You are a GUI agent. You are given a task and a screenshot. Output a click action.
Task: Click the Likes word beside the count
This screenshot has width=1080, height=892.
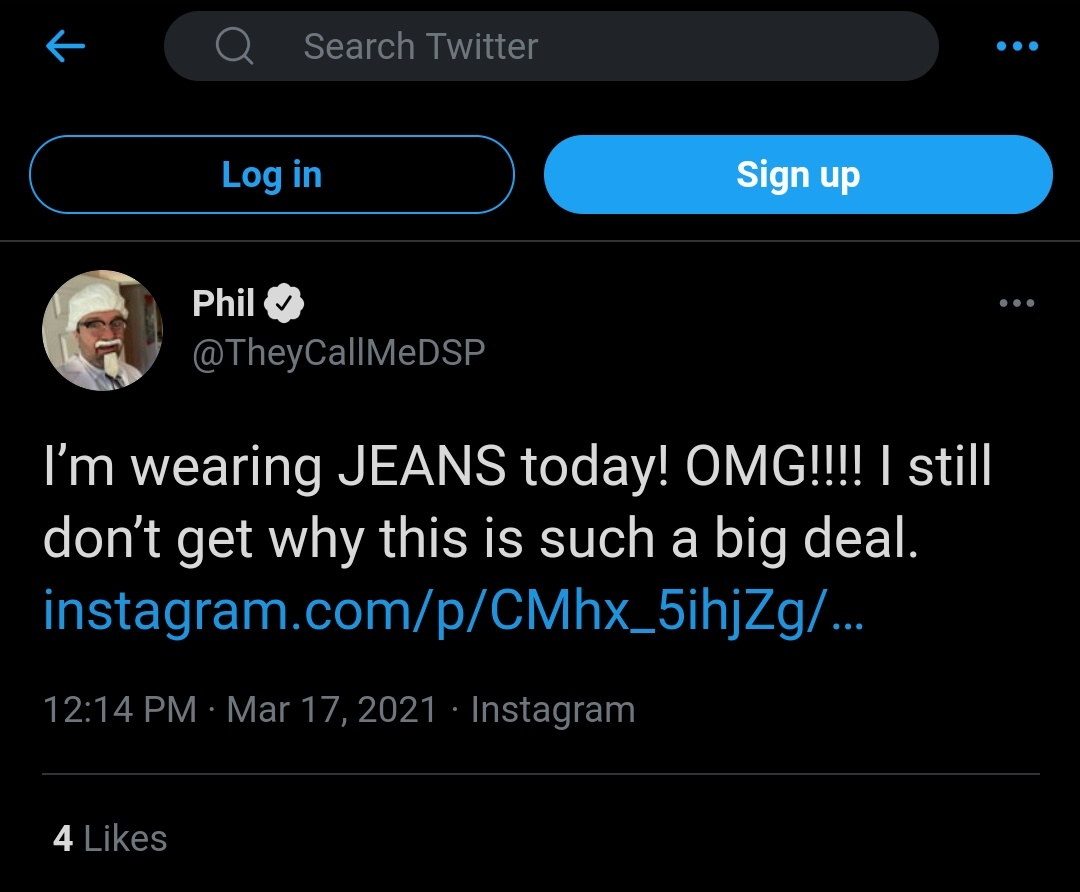coord(125,838)
